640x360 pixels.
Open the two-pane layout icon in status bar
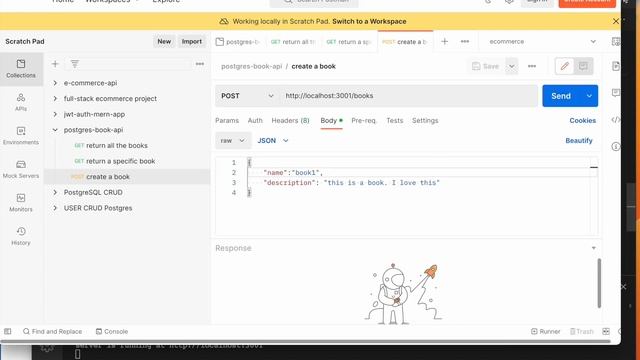pyautogui.click(x=606, y=331)
